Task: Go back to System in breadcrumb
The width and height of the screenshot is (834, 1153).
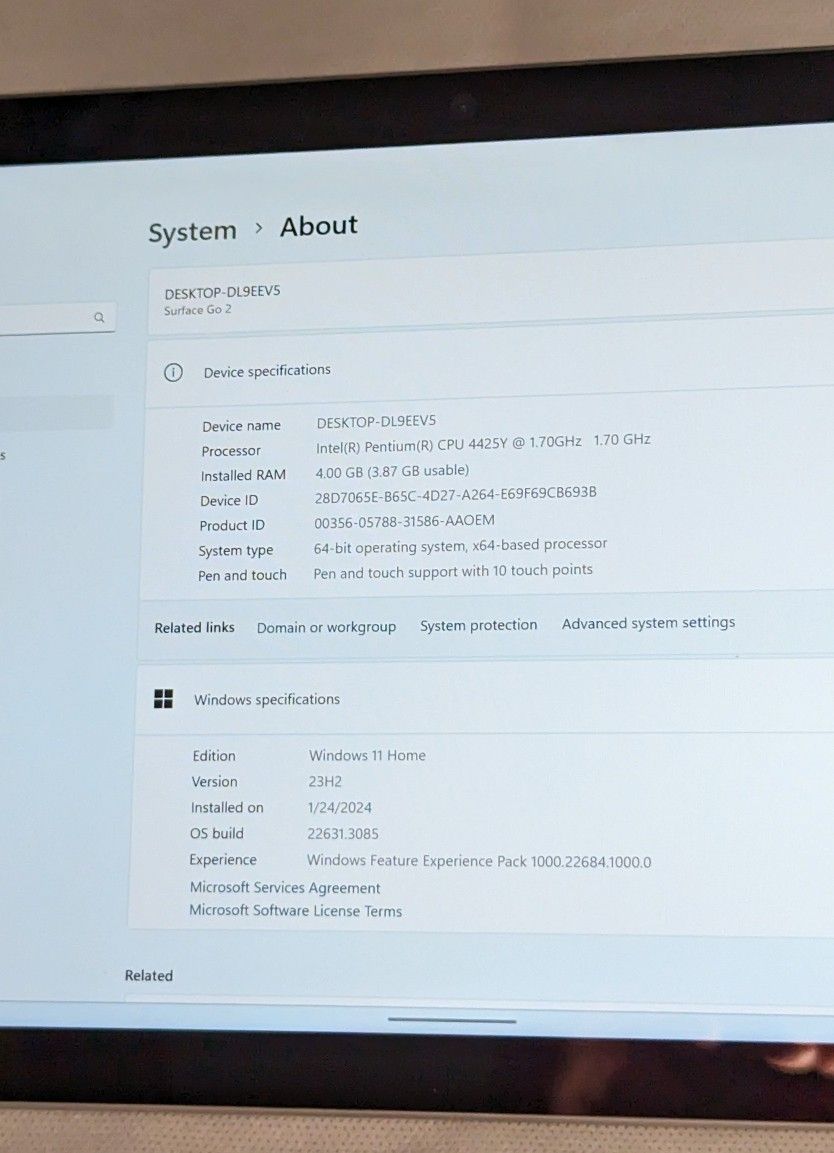Action: pyautogui.click(x=192, y=232)
